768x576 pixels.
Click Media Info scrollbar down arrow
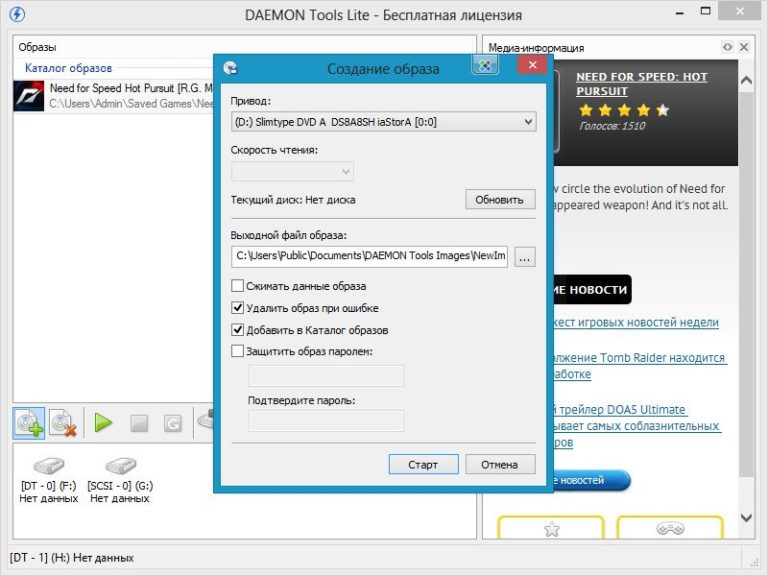pos(746,517)
